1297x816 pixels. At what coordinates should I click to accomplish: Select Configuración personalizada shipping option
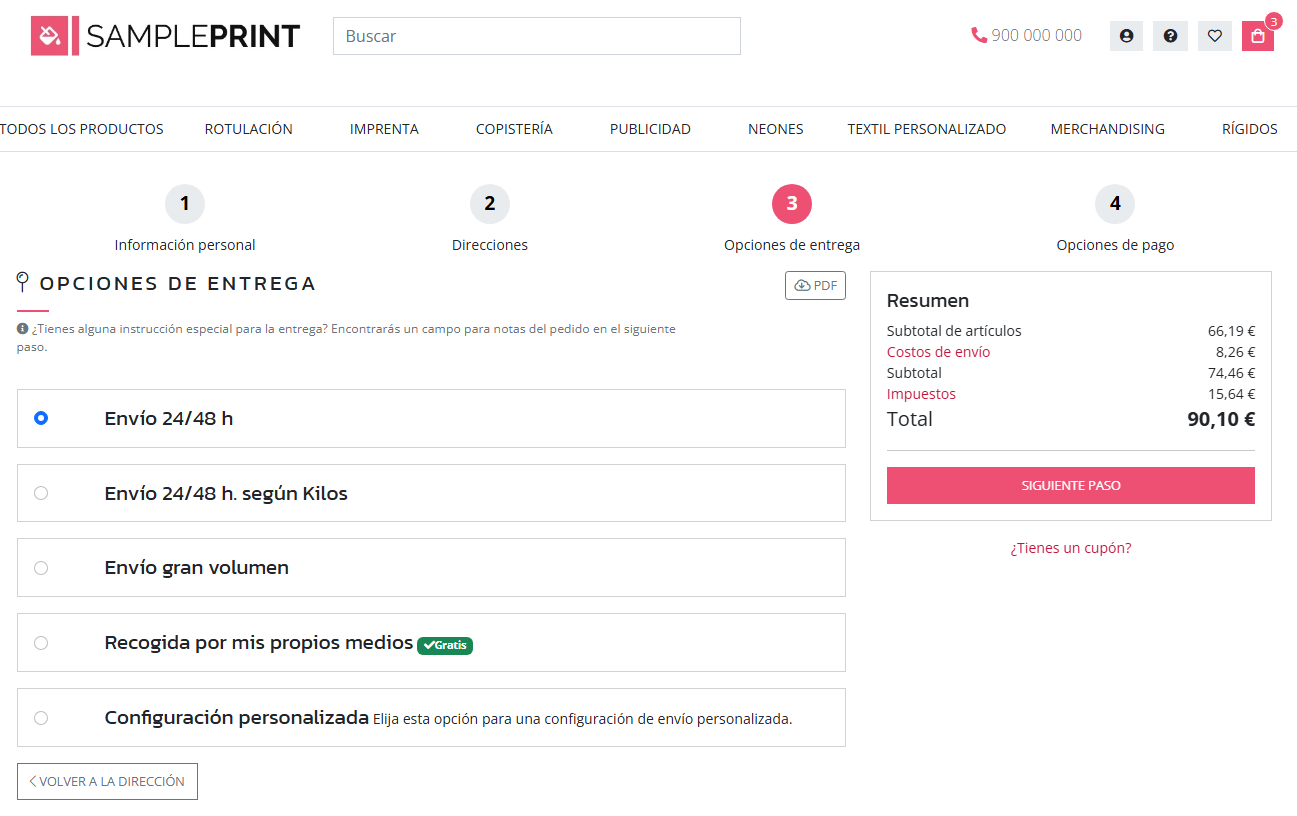pos(41,718)
